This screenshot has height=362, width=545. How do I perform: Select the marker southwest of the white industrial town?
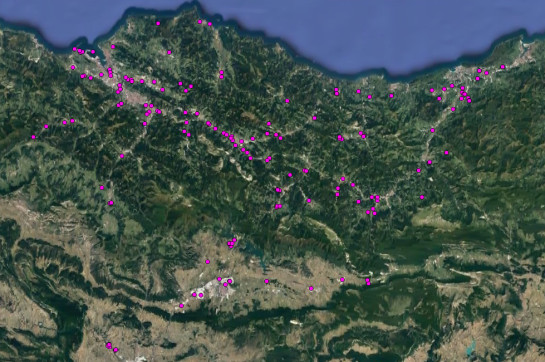pyautogui.click(x=181, y=306)
